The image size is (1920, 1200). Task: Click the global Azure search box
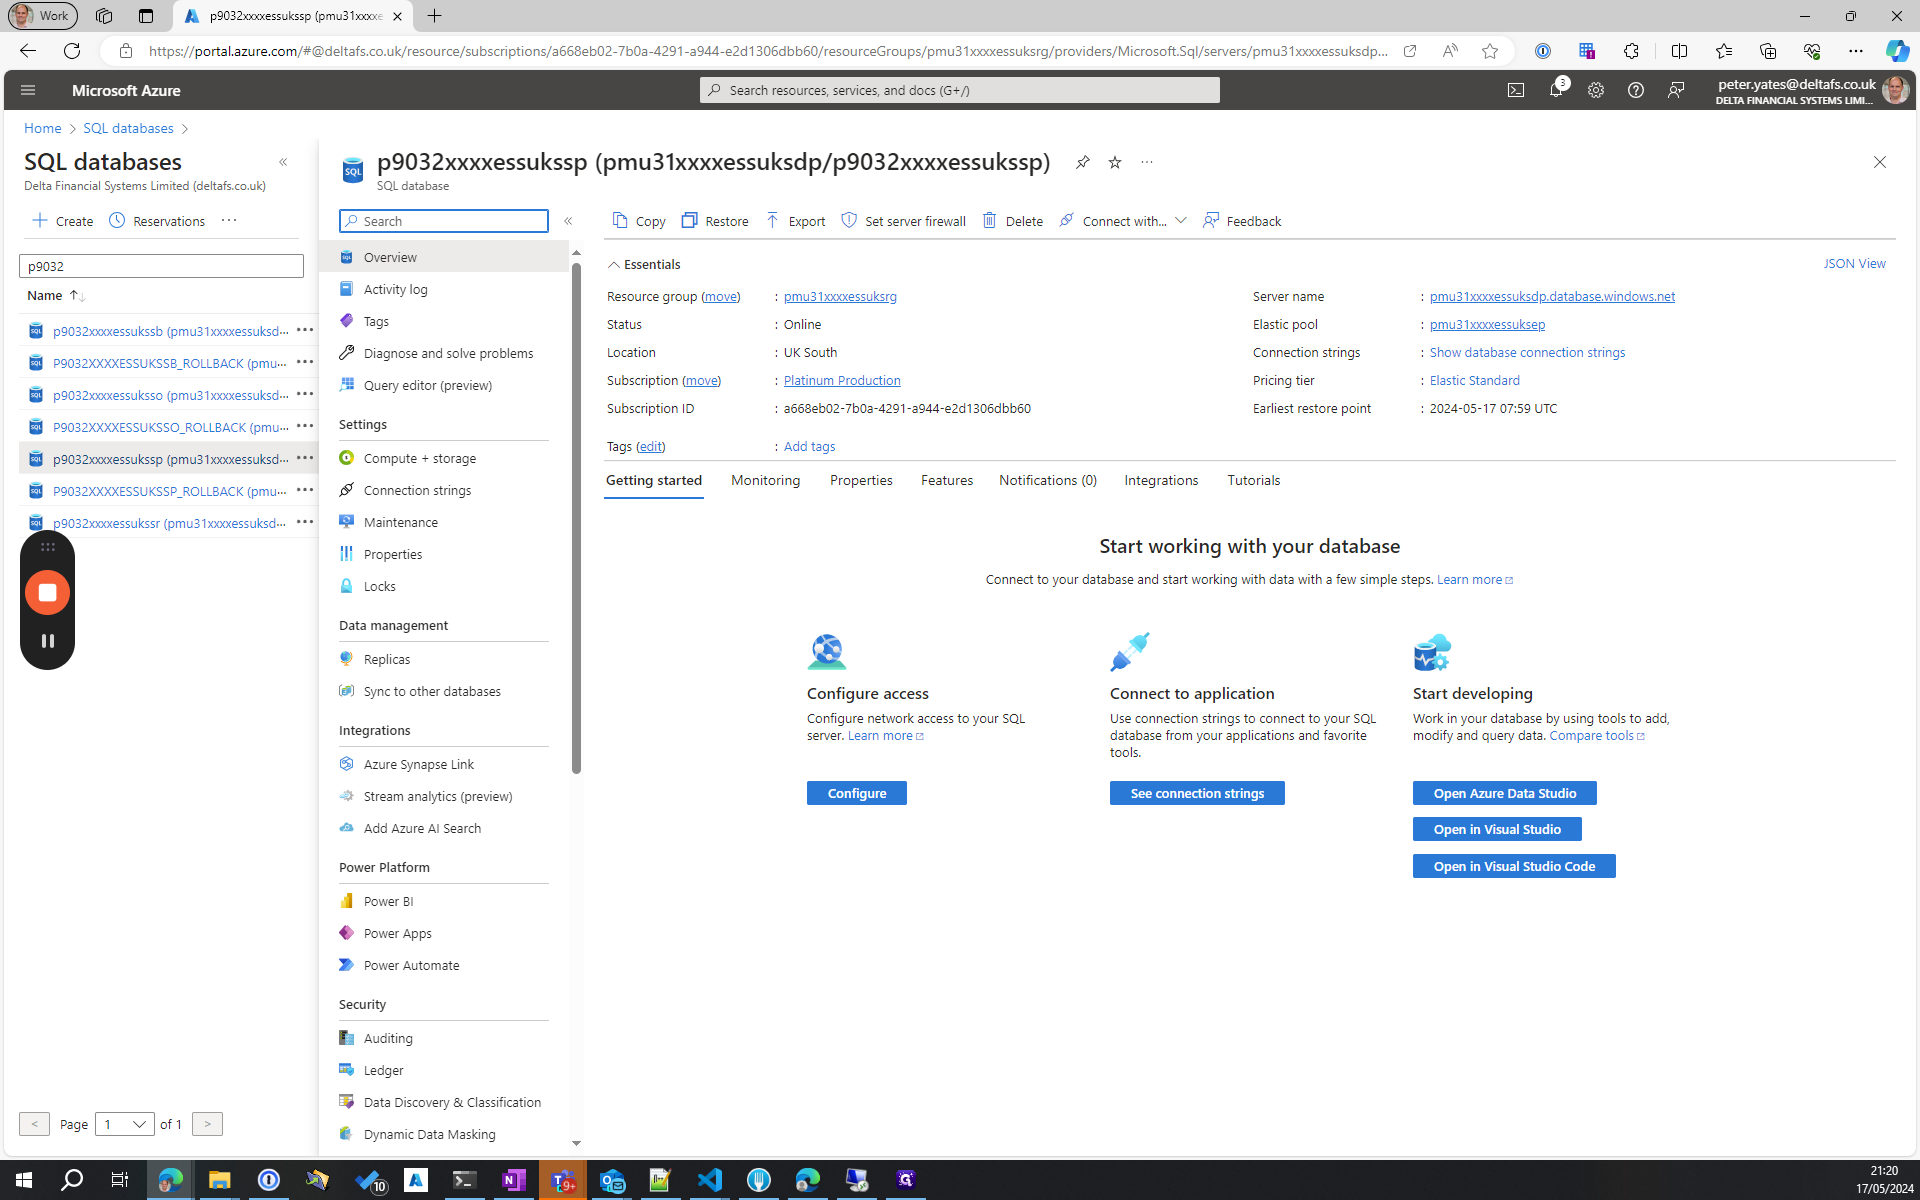[960, 90]
